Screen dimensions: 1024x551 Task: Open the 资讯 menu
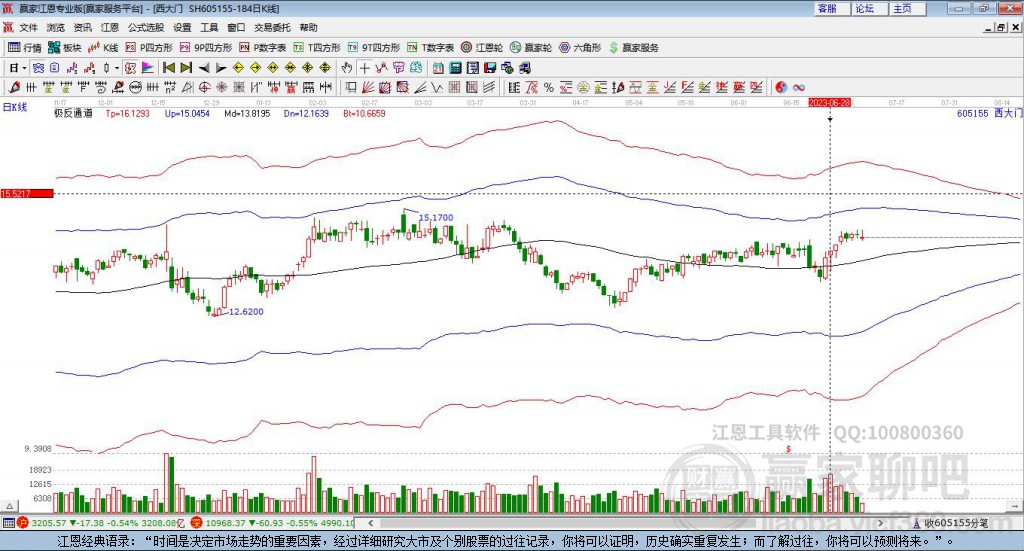[82, 27]
